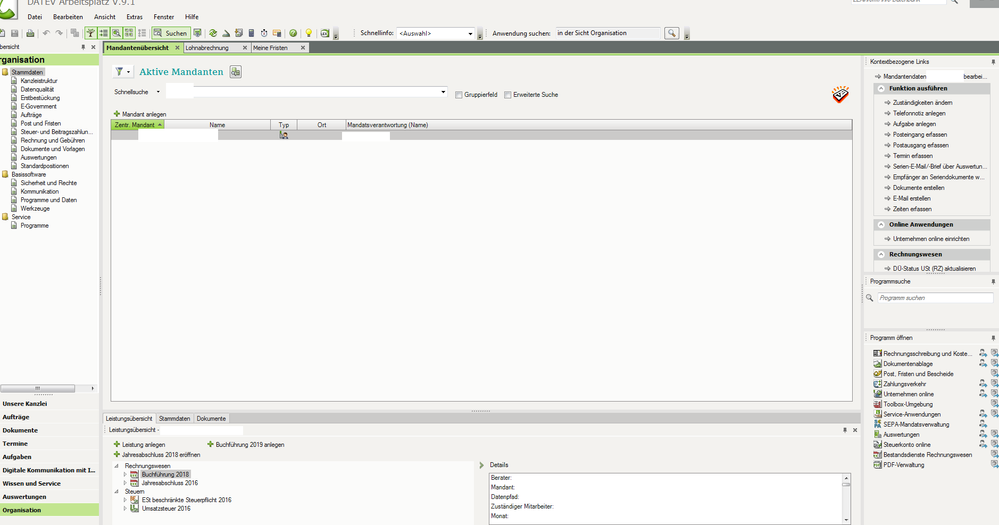Click the Toolbox-Umgebung program icon
This screenshot has height=525, width=999.
tap(877, 405)
